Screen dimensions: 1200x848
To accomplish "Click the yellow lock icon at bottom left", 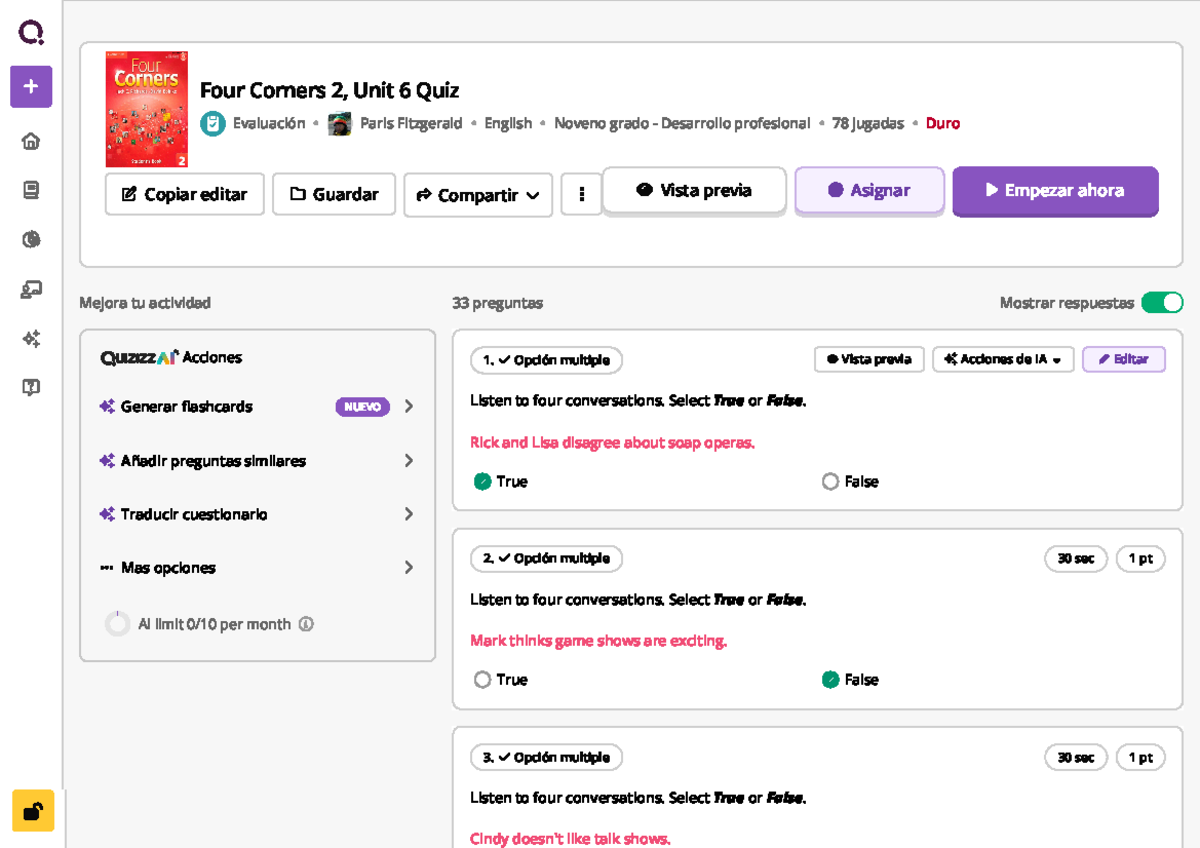I will [x=33, y=811].
